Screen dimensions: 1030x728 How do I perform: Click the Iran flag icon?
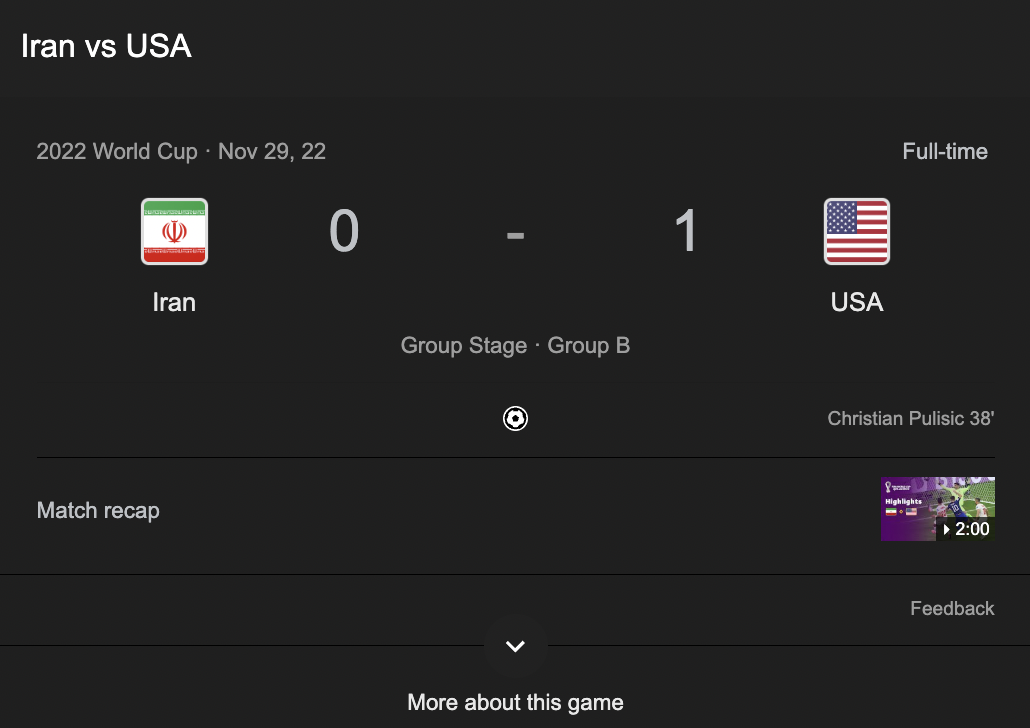point(174,231)
